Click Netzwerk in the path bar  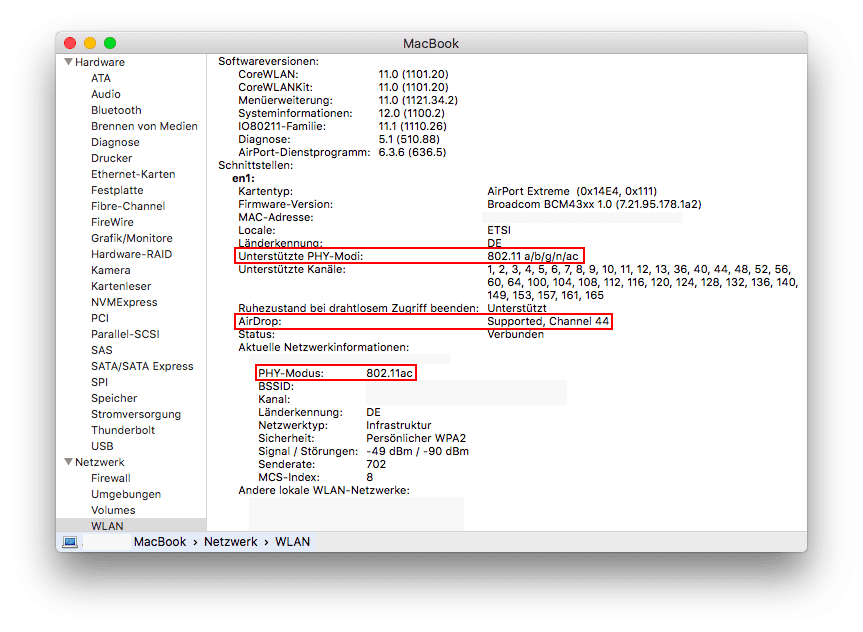(231, 542)
